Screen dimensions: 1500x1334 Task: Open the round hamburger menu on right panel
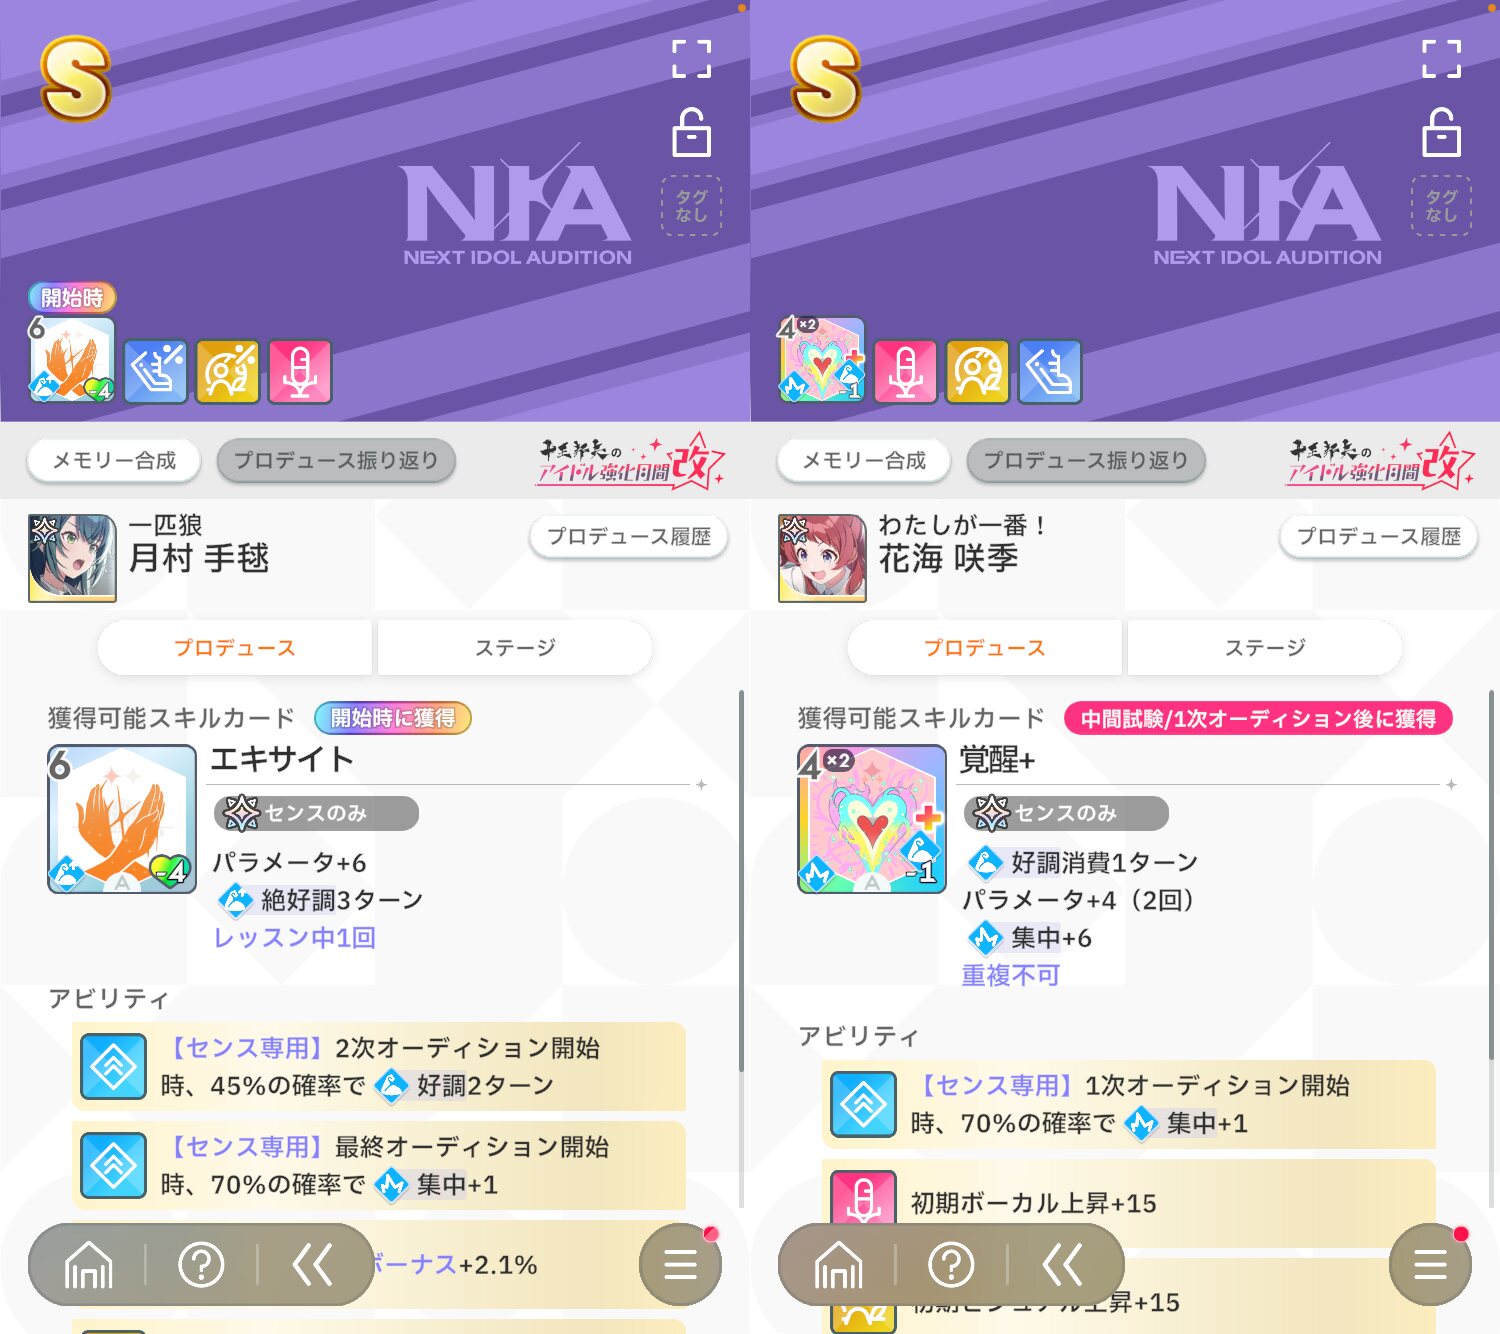point(1430,1265)
